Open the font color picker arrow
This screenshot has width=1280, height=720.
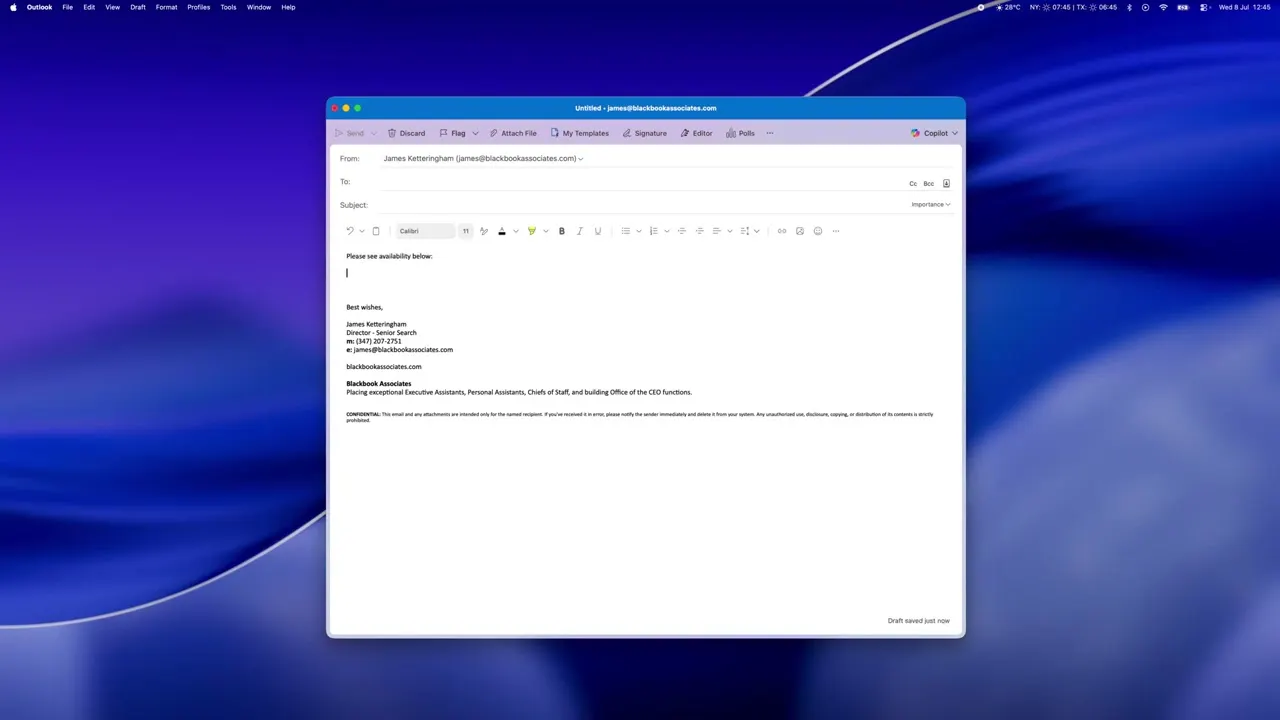516,231
